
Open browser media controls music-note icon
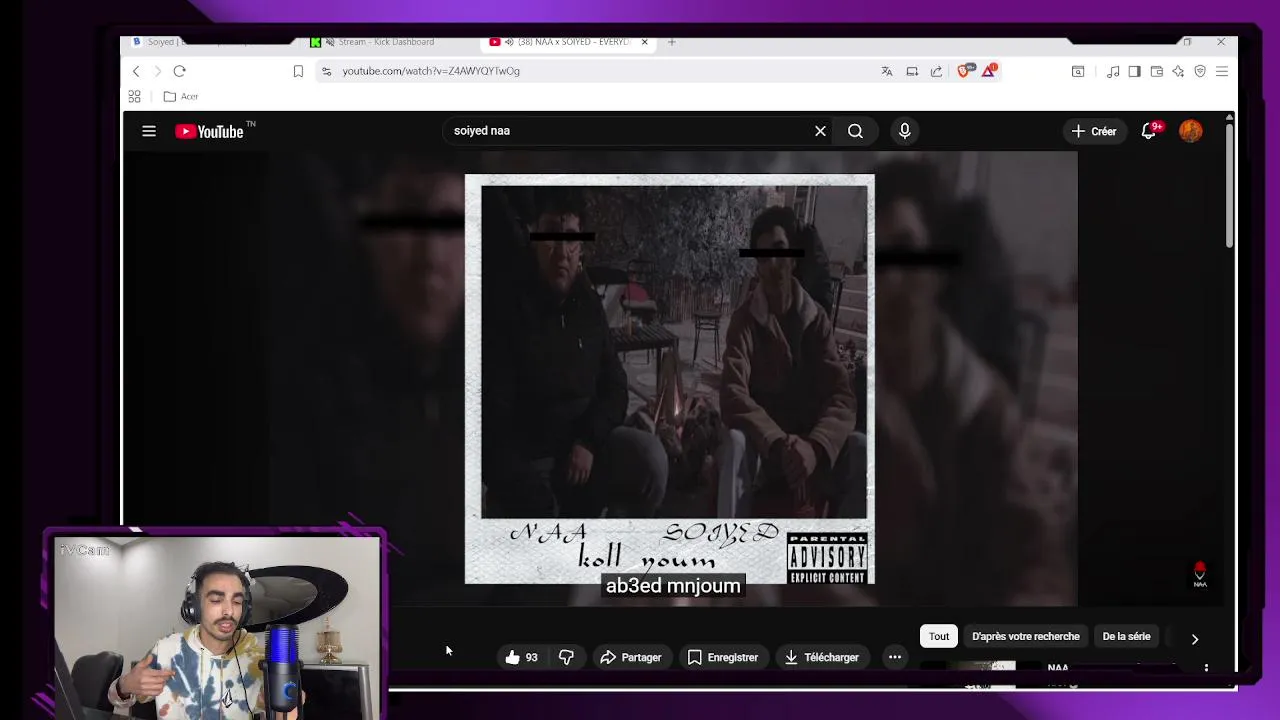[x=1113, y=71]
